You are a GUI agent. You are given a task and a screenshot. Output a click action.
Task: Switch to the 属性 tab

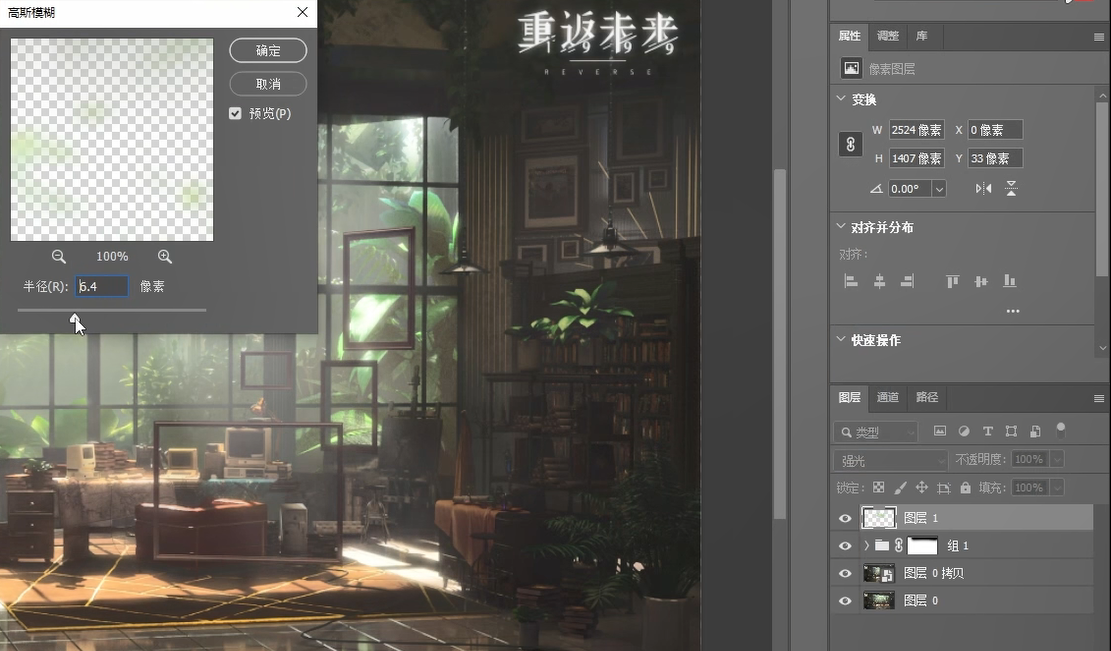pyautogui.click(x=850, y=36)
